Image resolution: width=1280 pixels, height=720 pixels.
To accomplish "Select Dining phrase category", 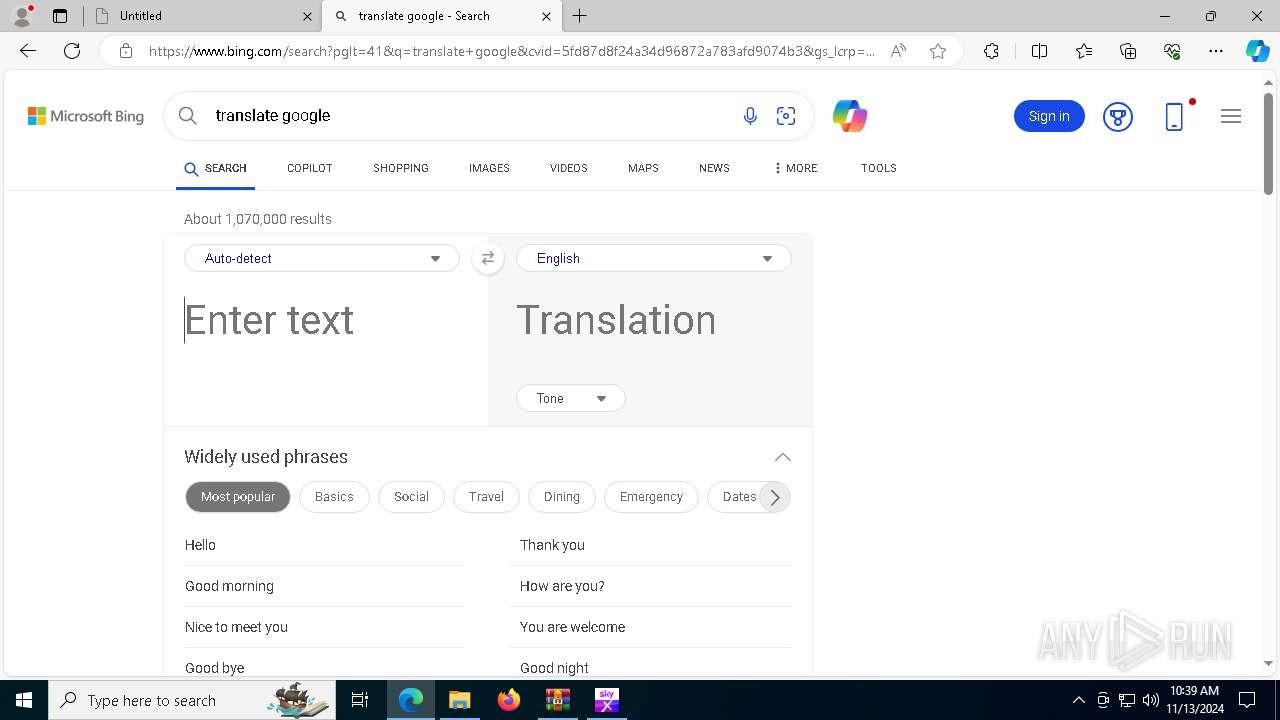I will click(562, 497).
